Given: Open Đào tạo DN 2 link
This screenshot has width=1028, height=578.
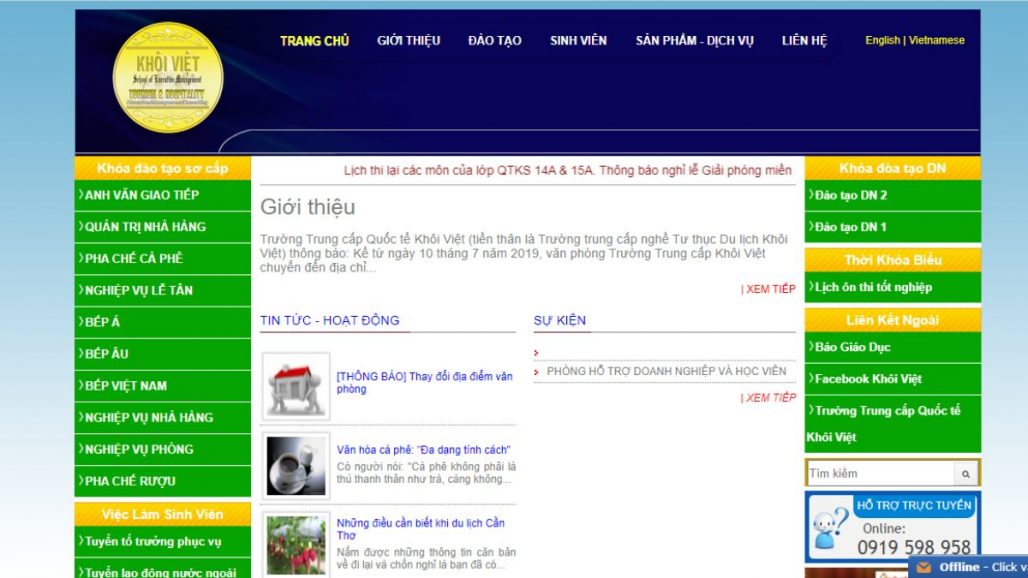Looking at the screenshot, I should 893,195.
